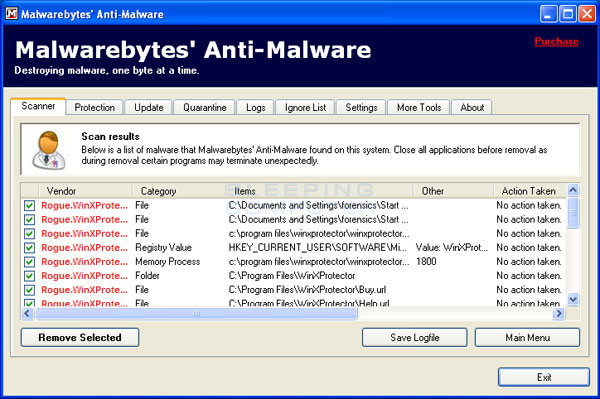Open the More Tools tab
Screen dimensions: 600x399
point(419,107)
